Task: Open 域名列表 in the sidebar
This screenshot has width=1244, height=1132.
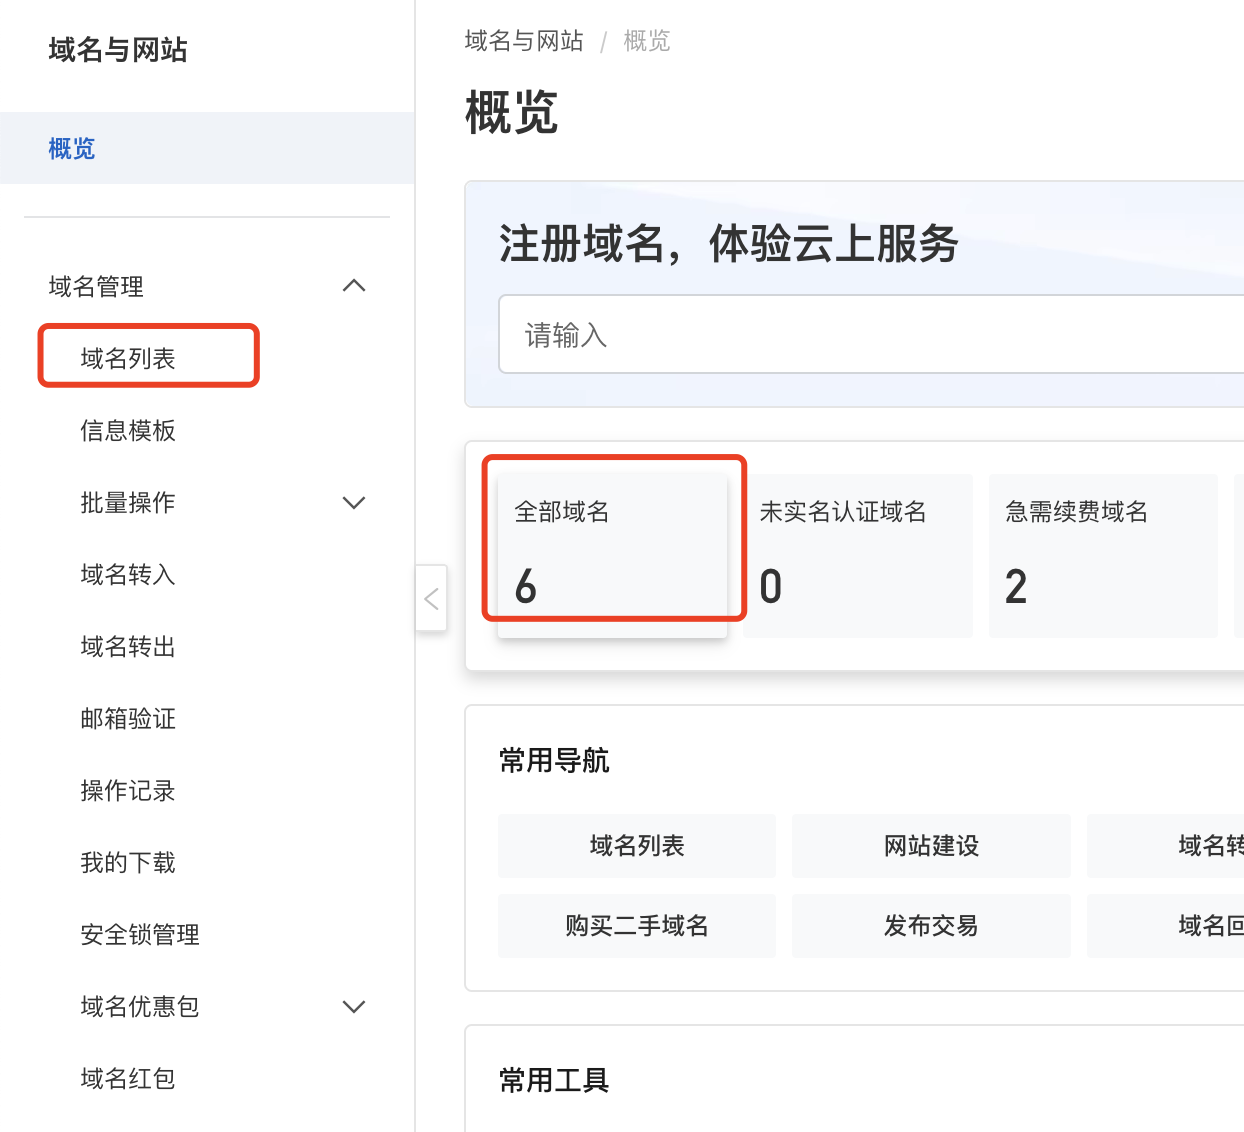Action: coord(128,359)
